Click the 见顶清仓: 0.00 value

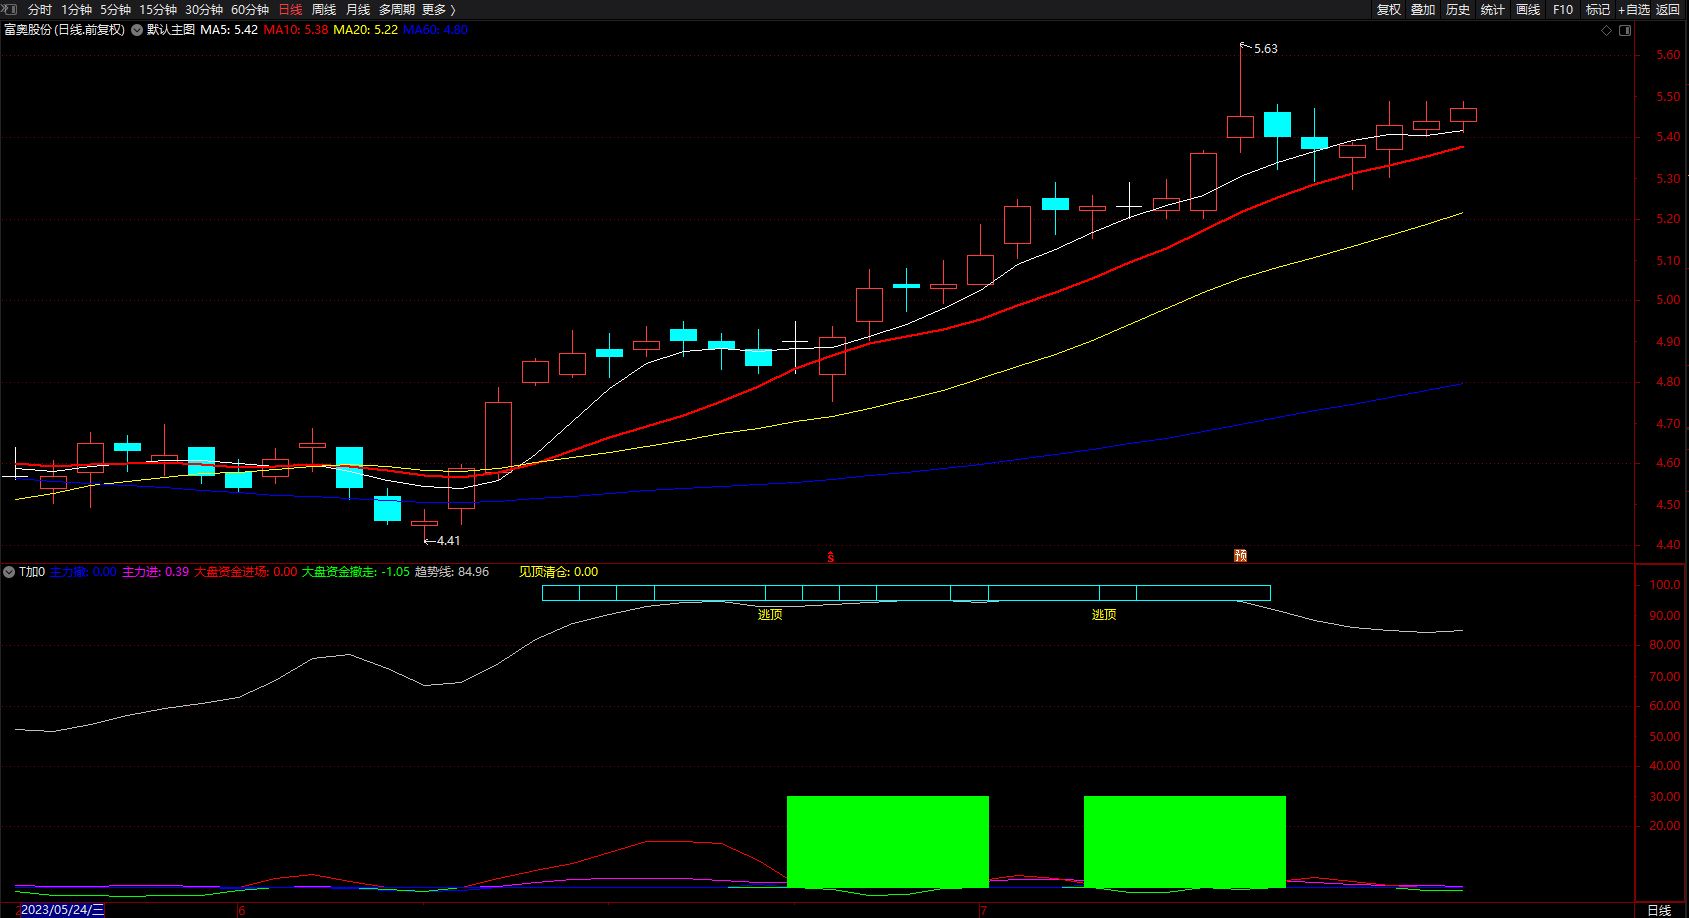point(558,572)
